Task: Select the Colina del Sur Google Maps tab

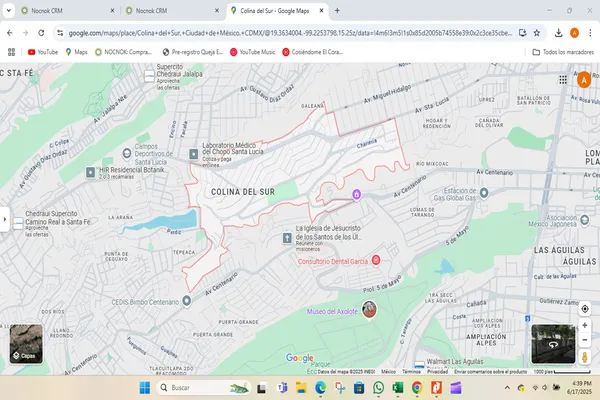Action: coord(277,11)
